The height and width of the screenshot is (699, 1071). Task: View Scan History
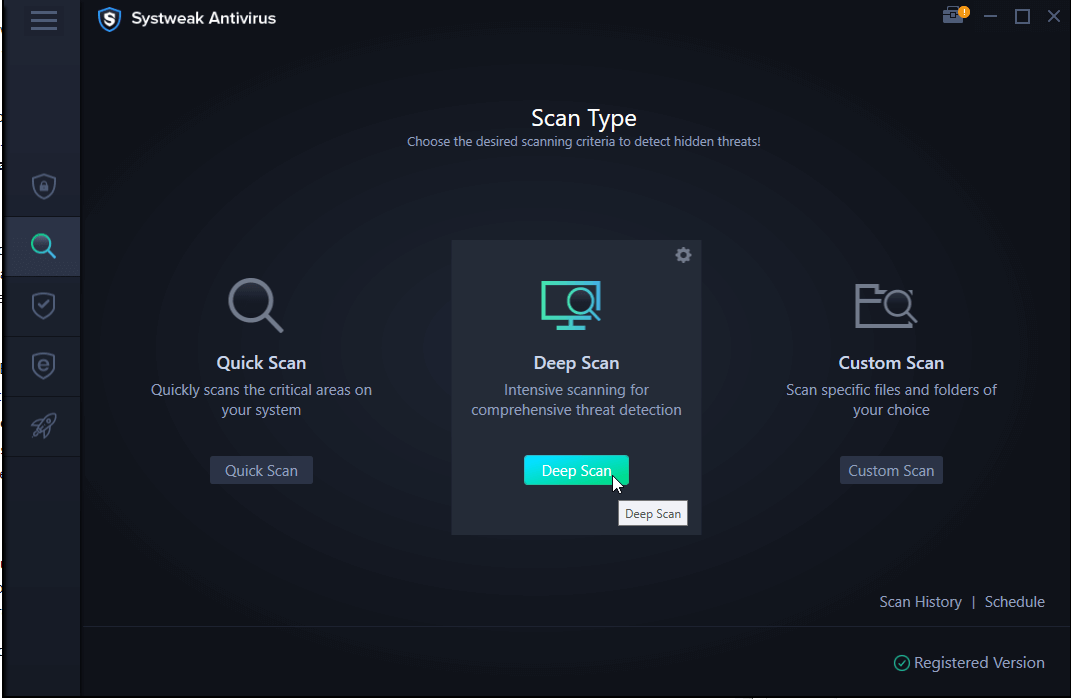click(920, 601)
